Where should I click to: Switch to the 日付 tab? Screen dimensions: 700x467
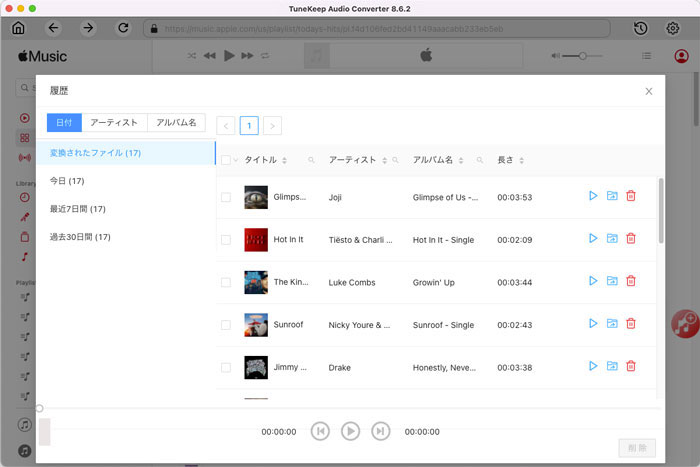click(x=64, y=122)
